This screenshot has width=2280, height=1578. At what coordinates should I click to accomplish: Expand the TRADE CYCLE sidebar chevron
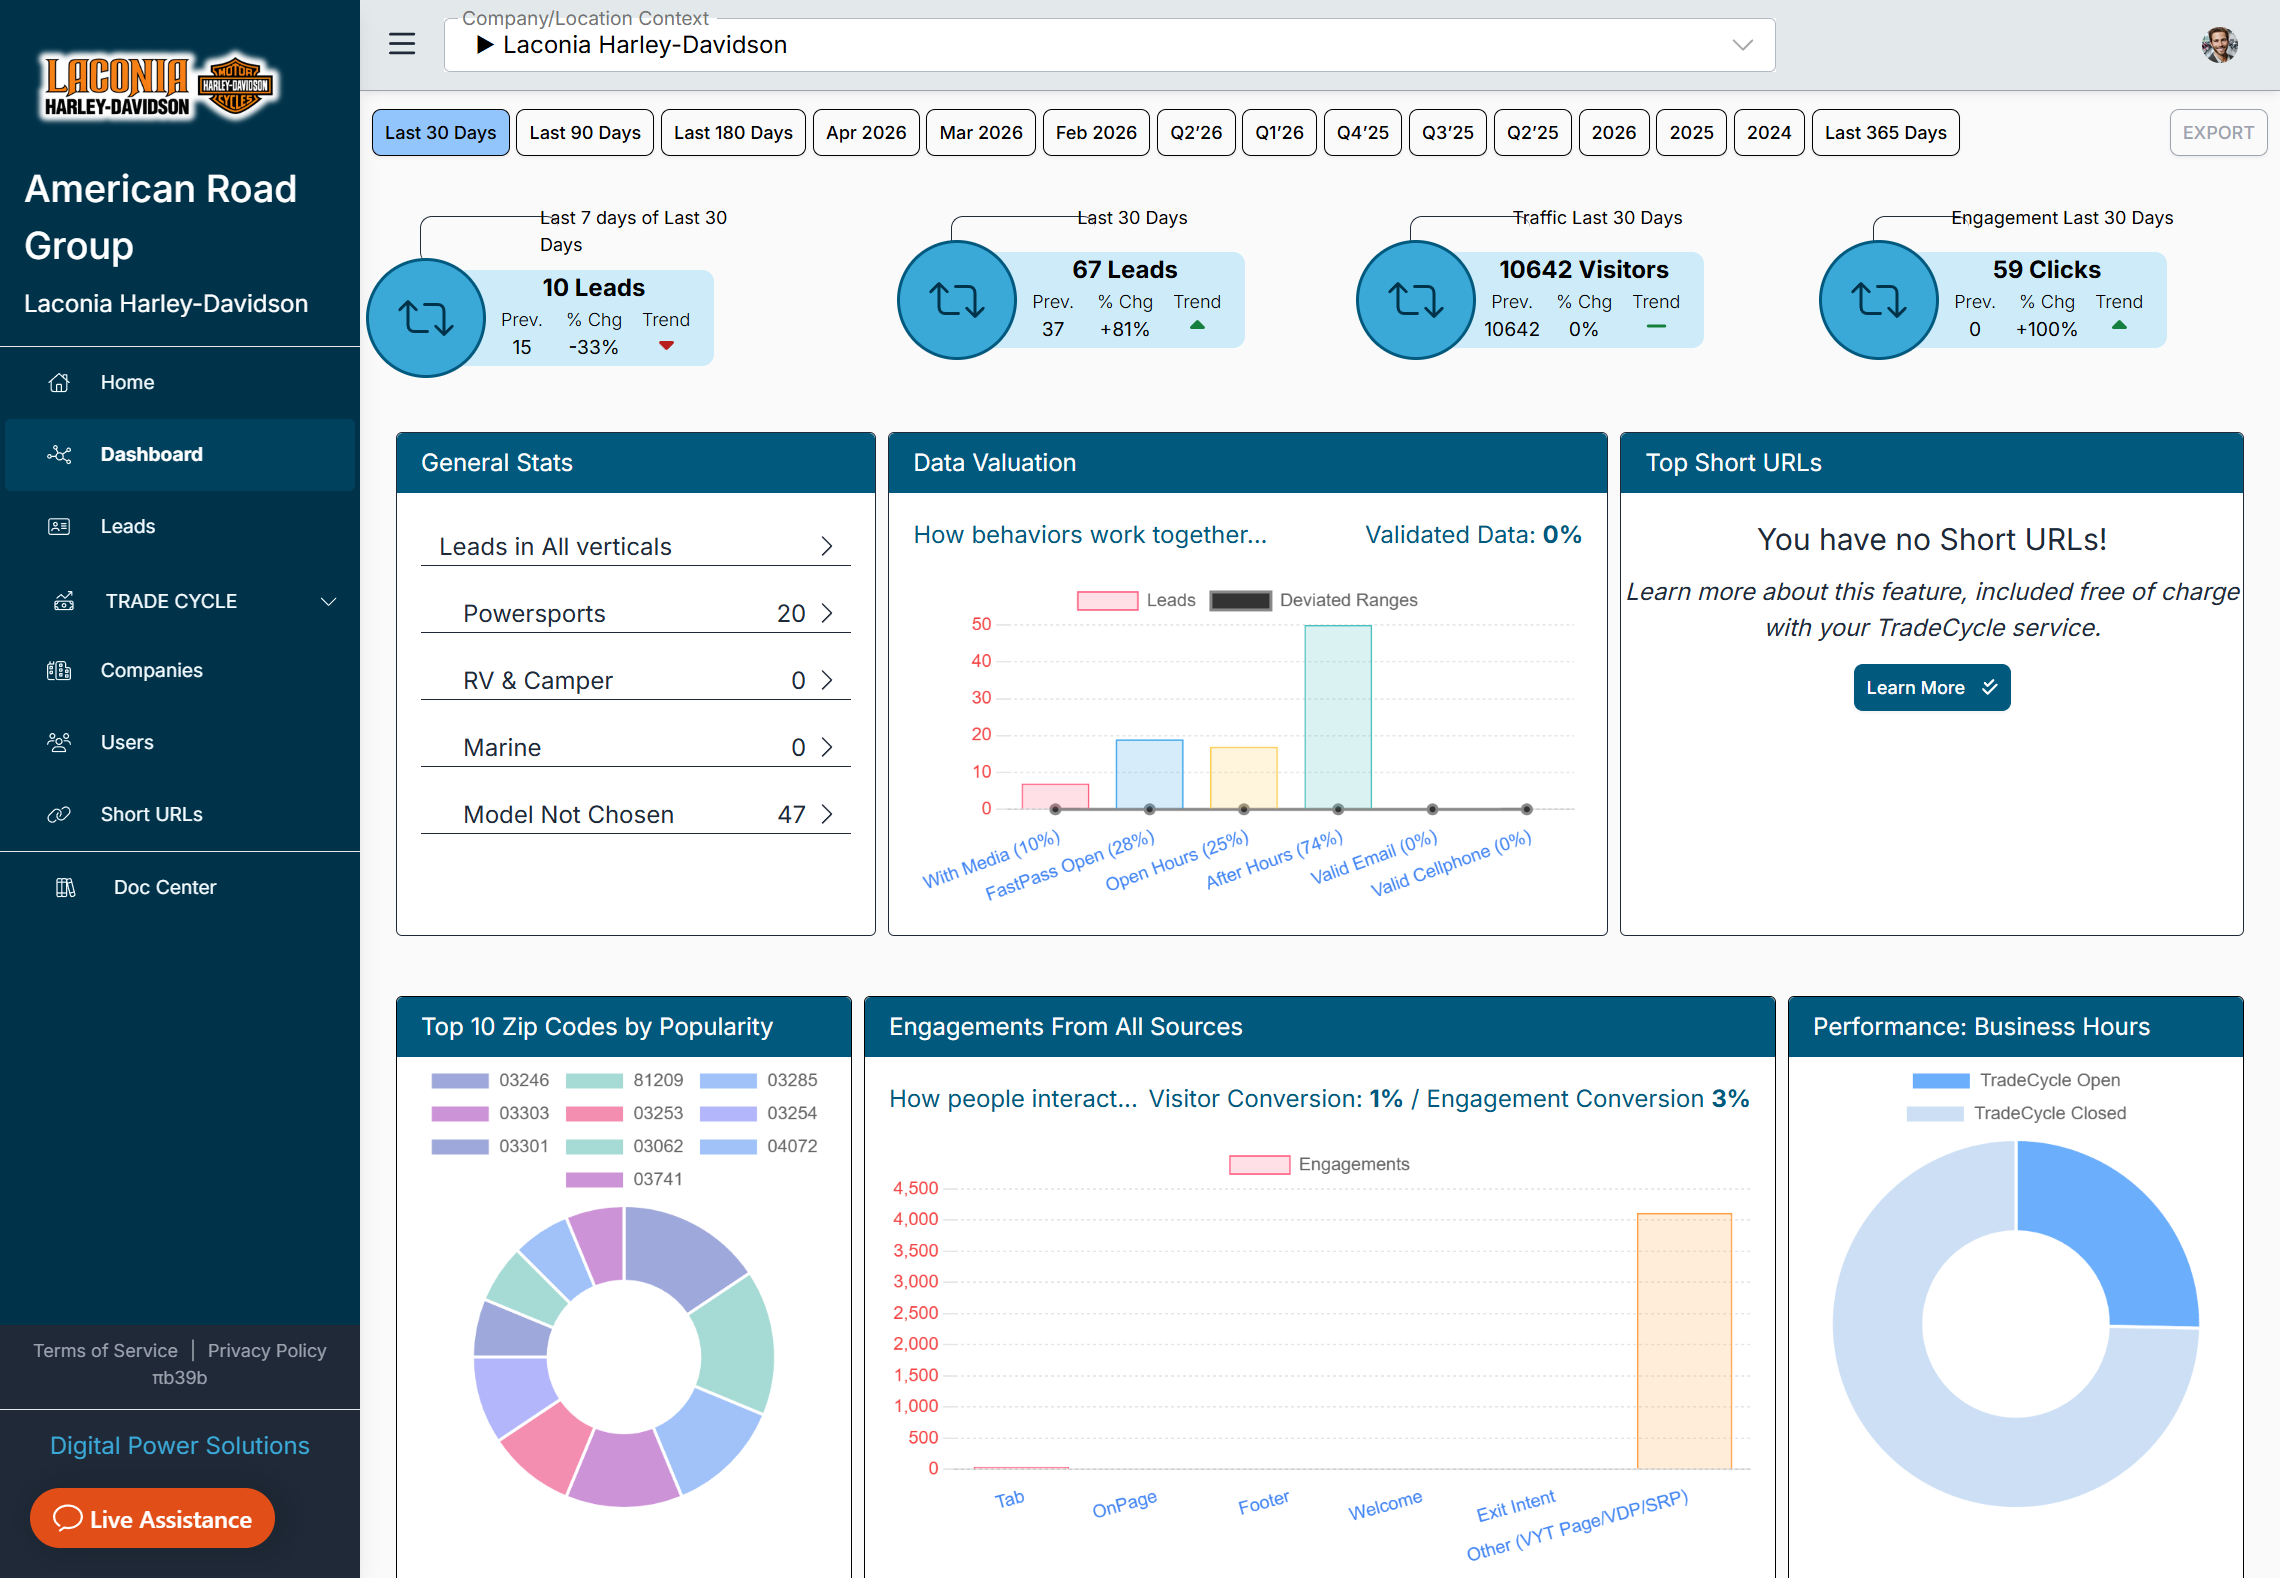328,601
